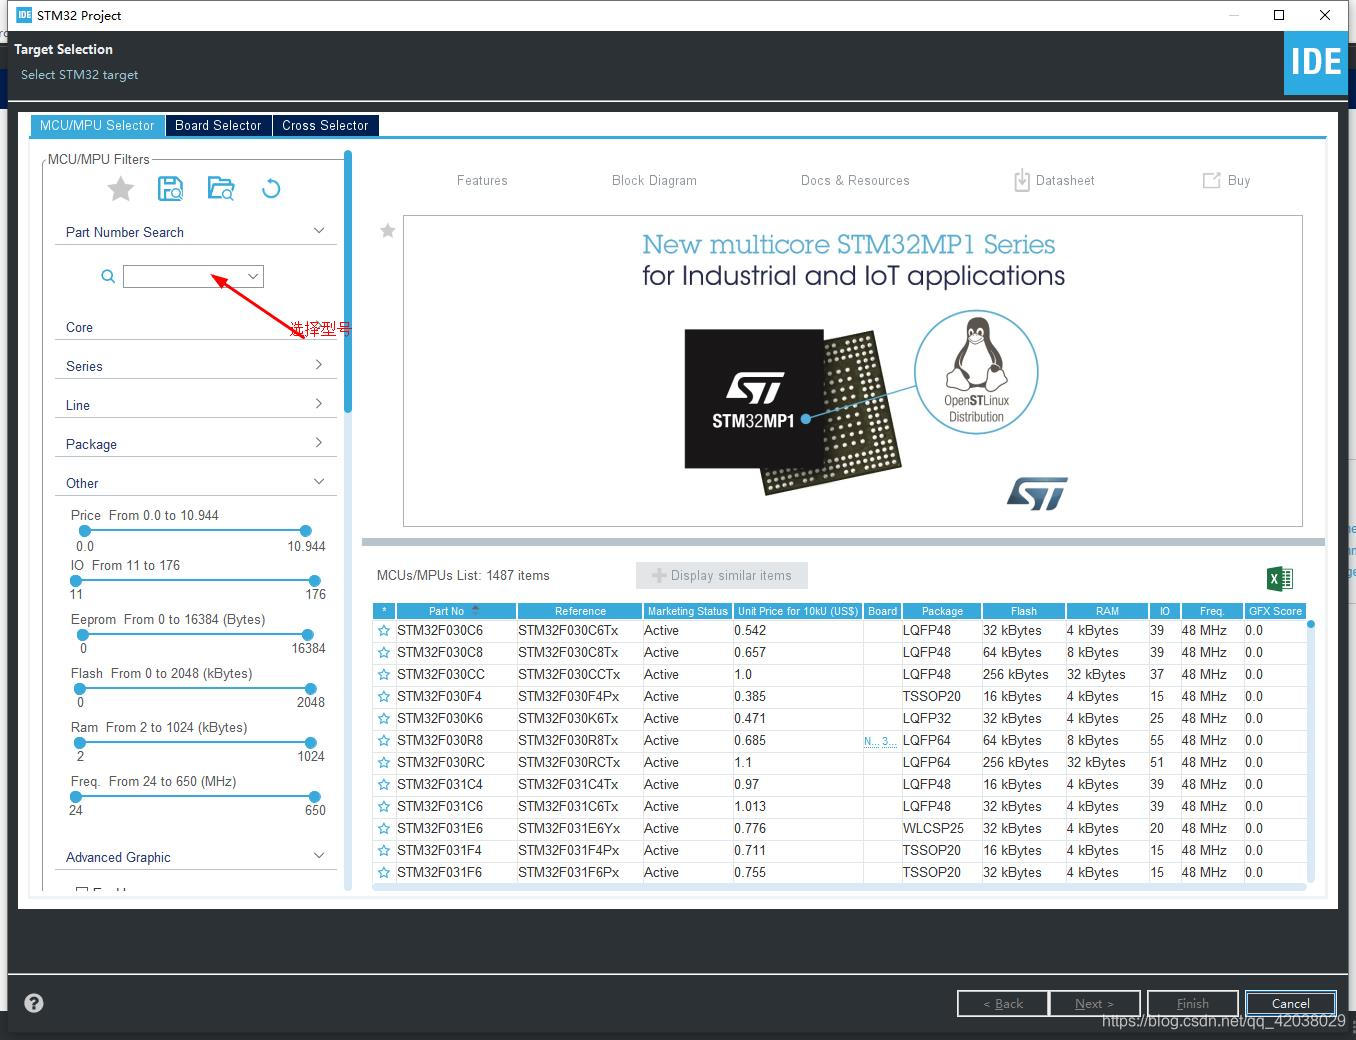Adjust the Ram minimum slider handle
Viewport: 1356px width, 1040px height.
click(80, 743)
